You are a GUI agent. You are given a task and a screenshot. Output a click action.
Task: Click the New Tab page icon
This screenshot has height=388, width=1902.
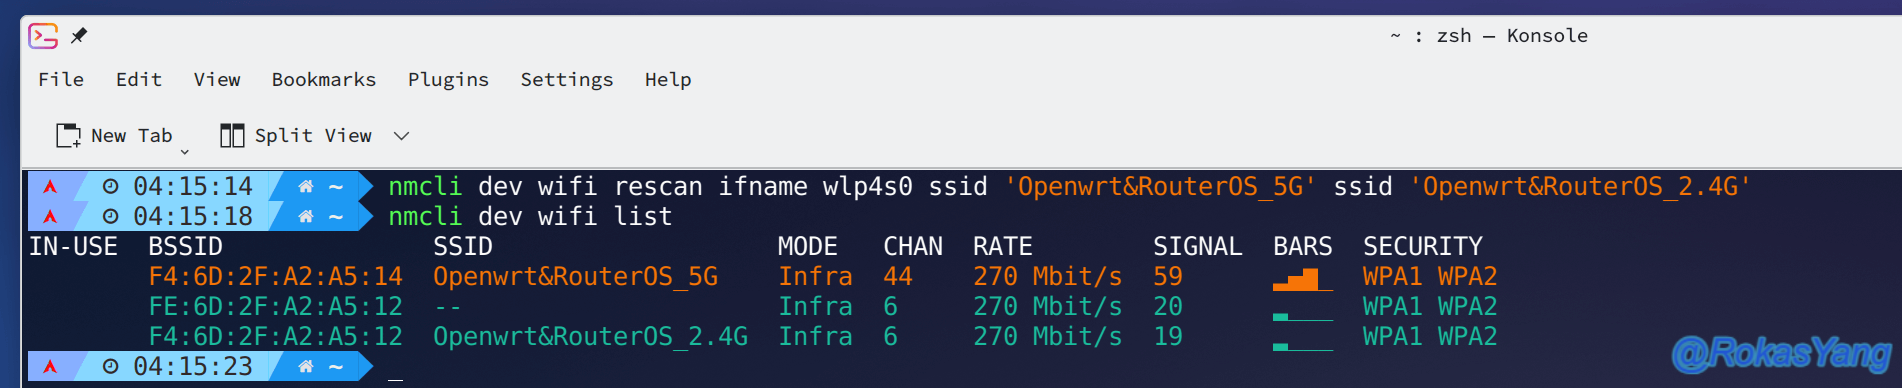tap(68, 135)
